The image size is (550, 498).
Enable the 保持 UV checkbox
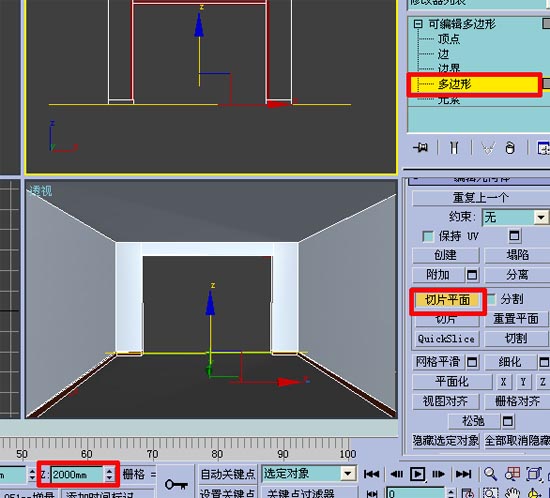(x=428, y=236)
